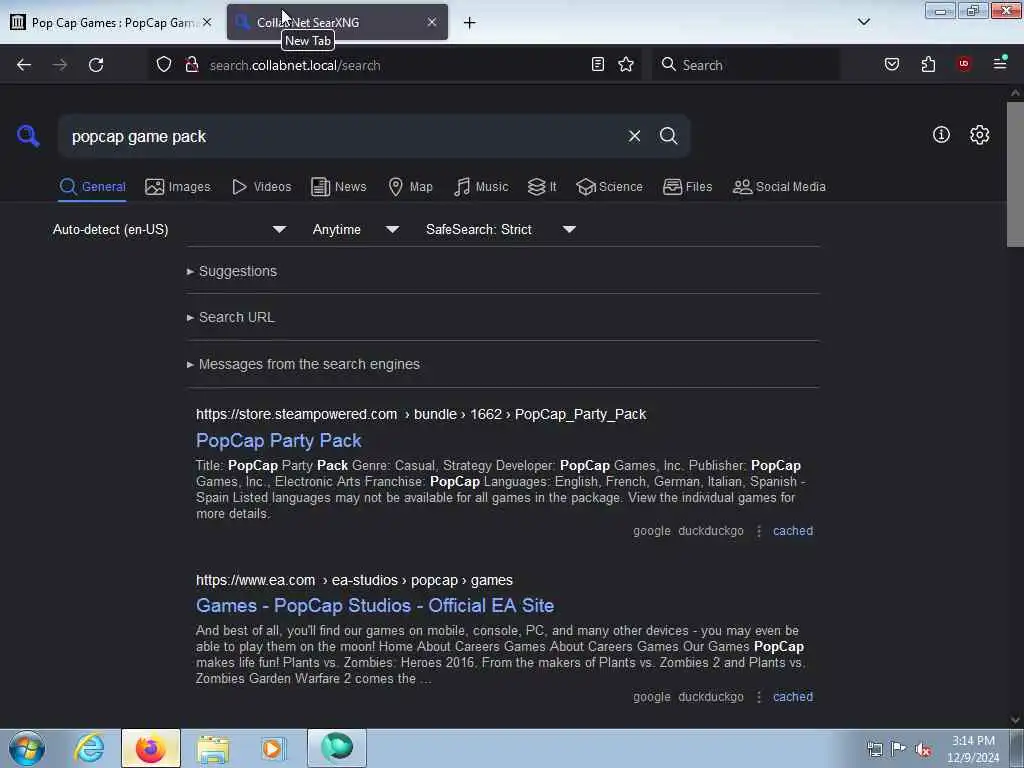This screenshot has width=1024, height=768.
Task: Open cached version of PopCap Party Pack
Action: [793, 531]
